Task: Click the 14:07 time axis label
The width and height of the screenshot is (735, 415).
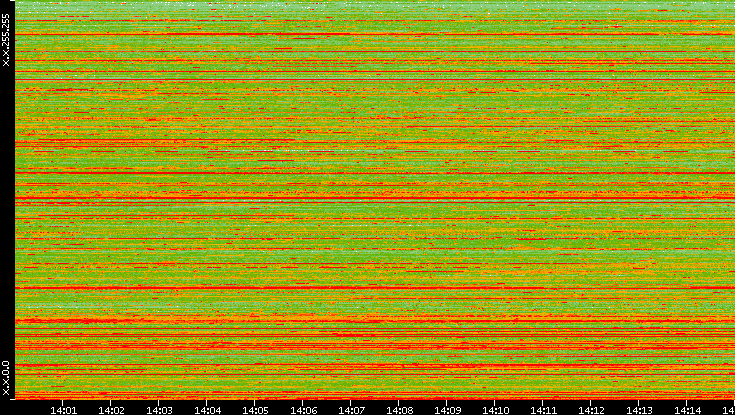Action: (351, 410)
